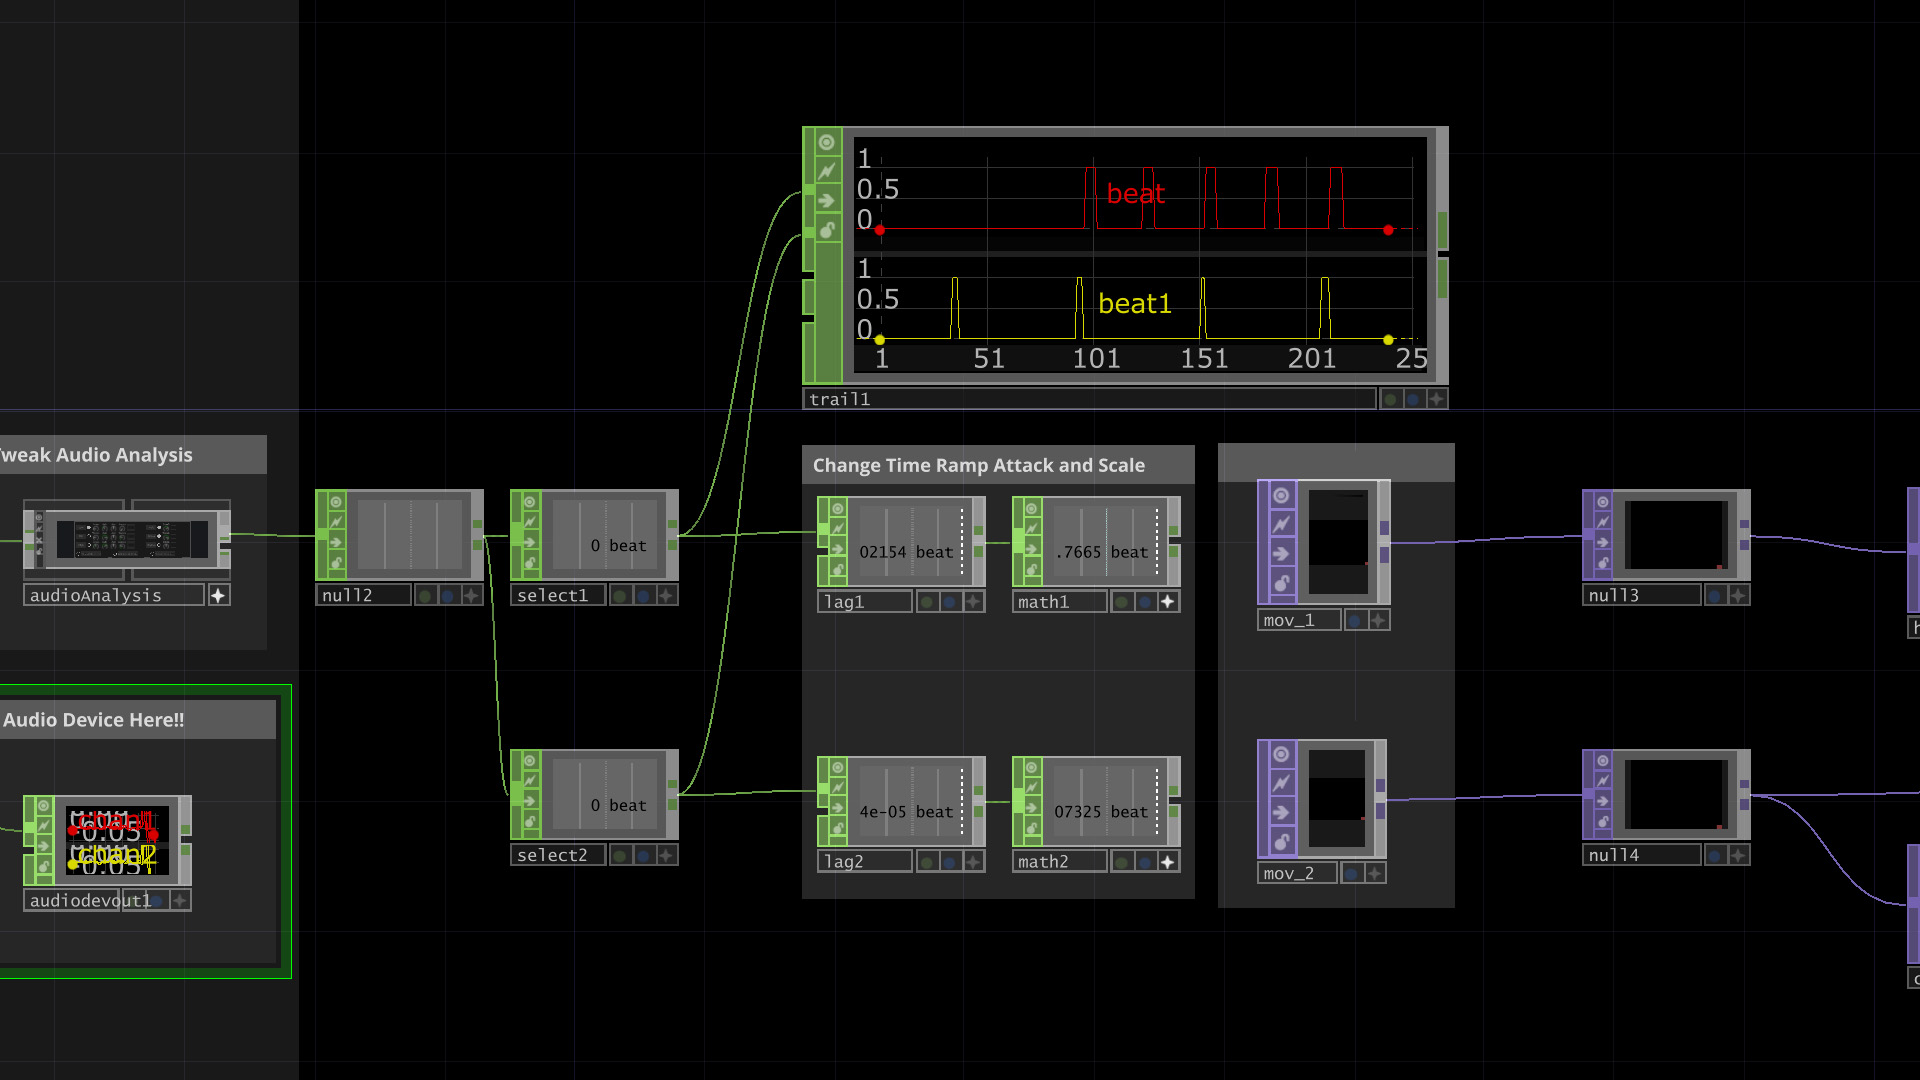Toggle clone immune flag on math1
The image size is (1920, 1080).
pyautogui.click(x=1031, y=529)
